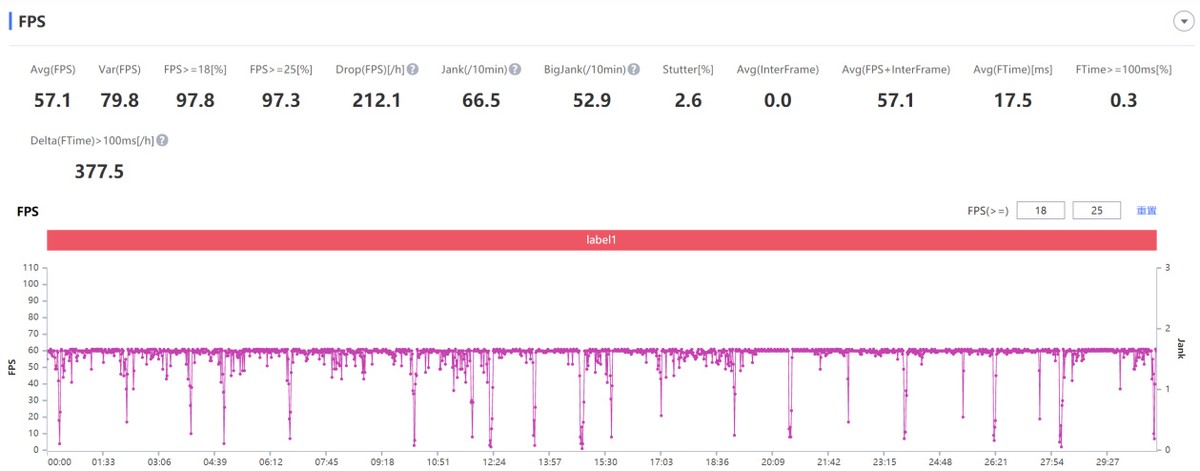Select the red label1 bar

tap(601, 240)
